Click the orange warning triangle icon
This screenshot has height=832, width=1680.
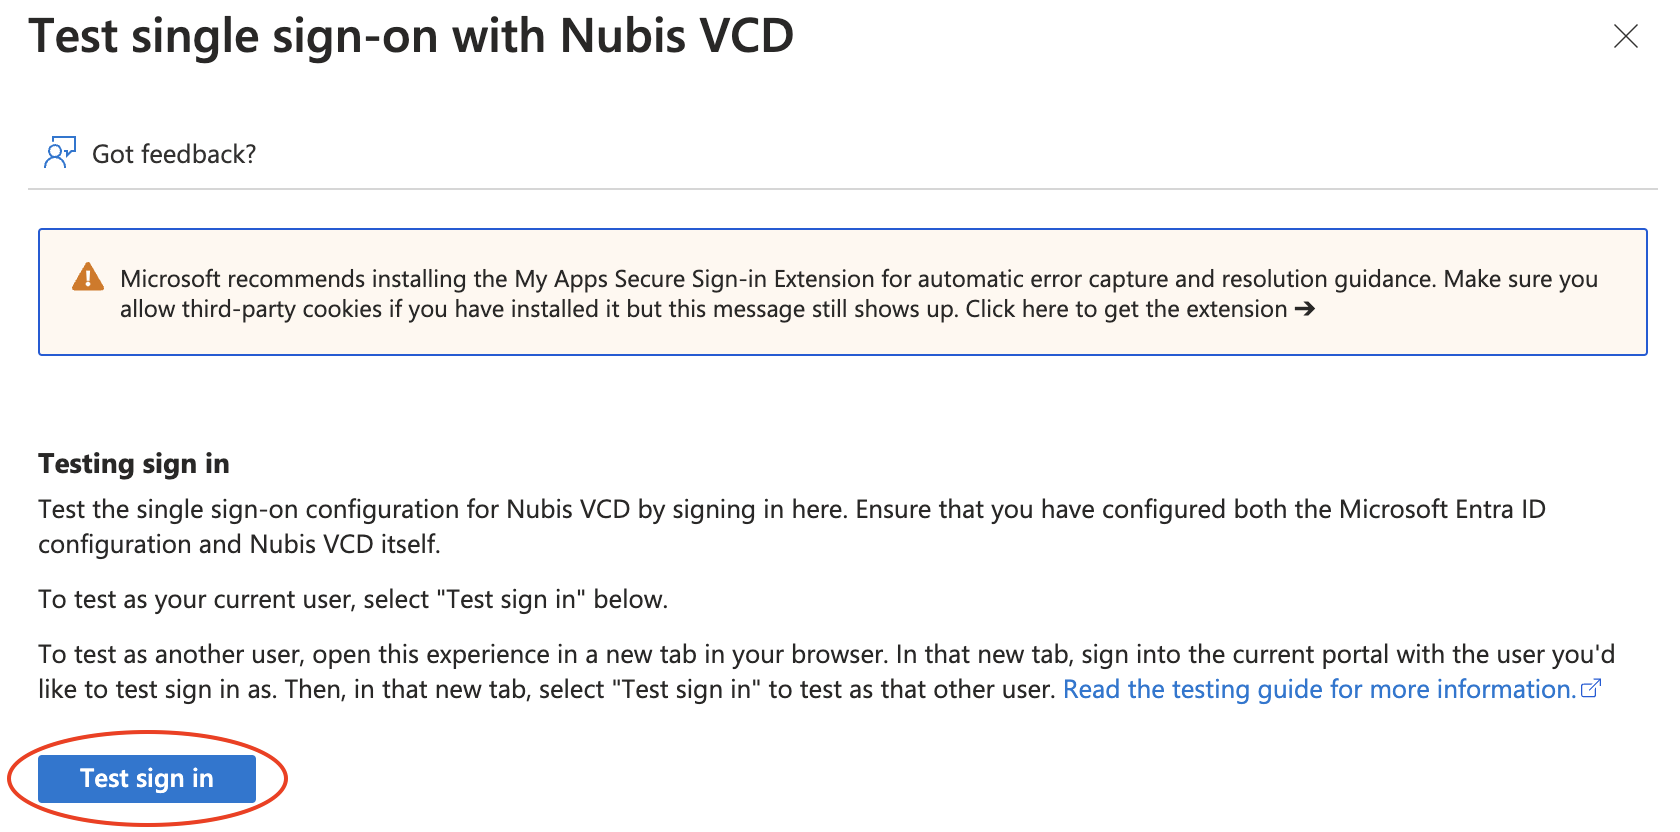[x=88, y=277]
